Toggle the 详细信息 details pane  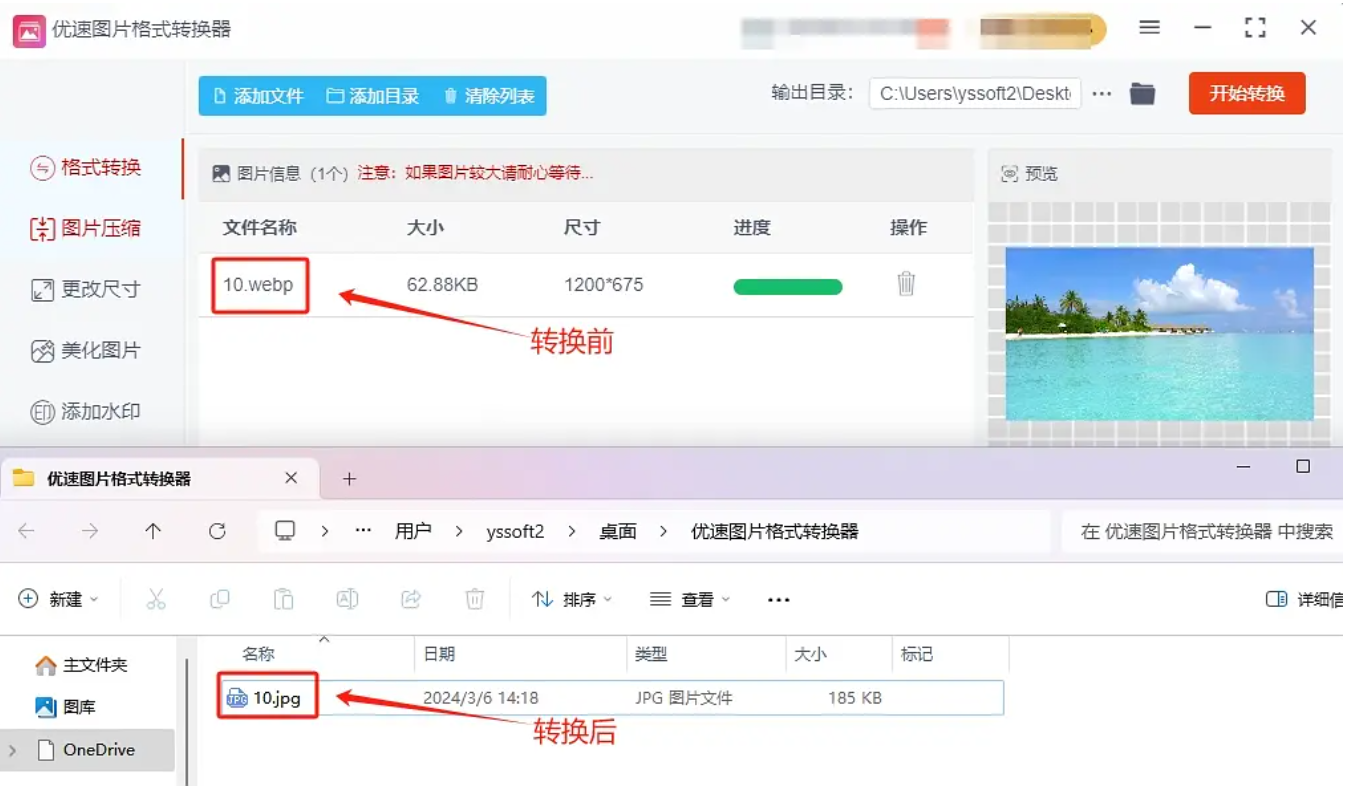coord(1304,599)
